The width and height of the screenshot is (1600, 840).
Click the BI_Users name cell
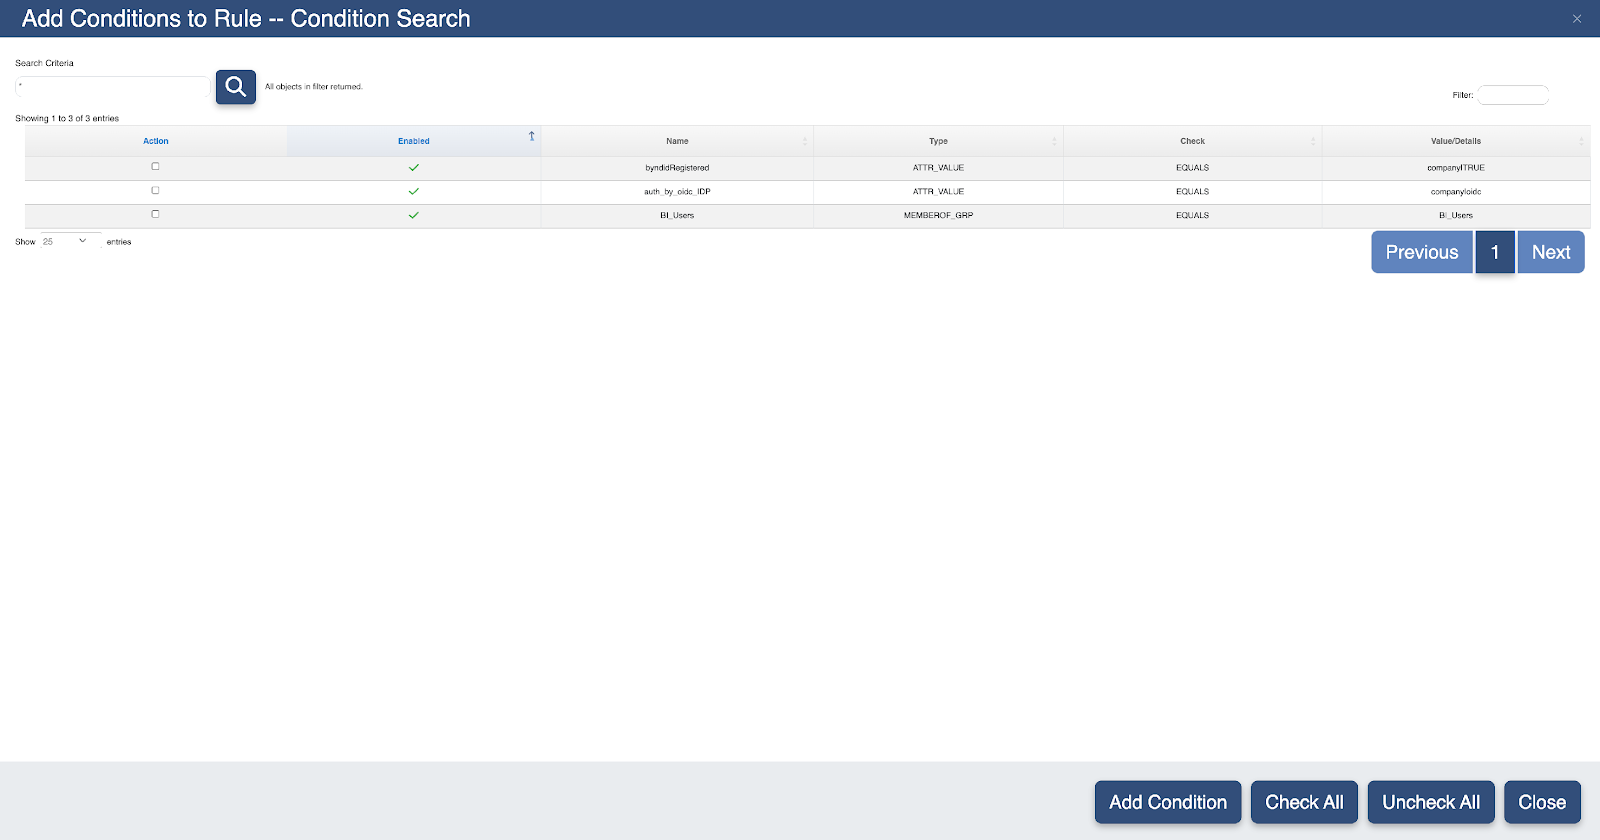(x=677, y=216)
